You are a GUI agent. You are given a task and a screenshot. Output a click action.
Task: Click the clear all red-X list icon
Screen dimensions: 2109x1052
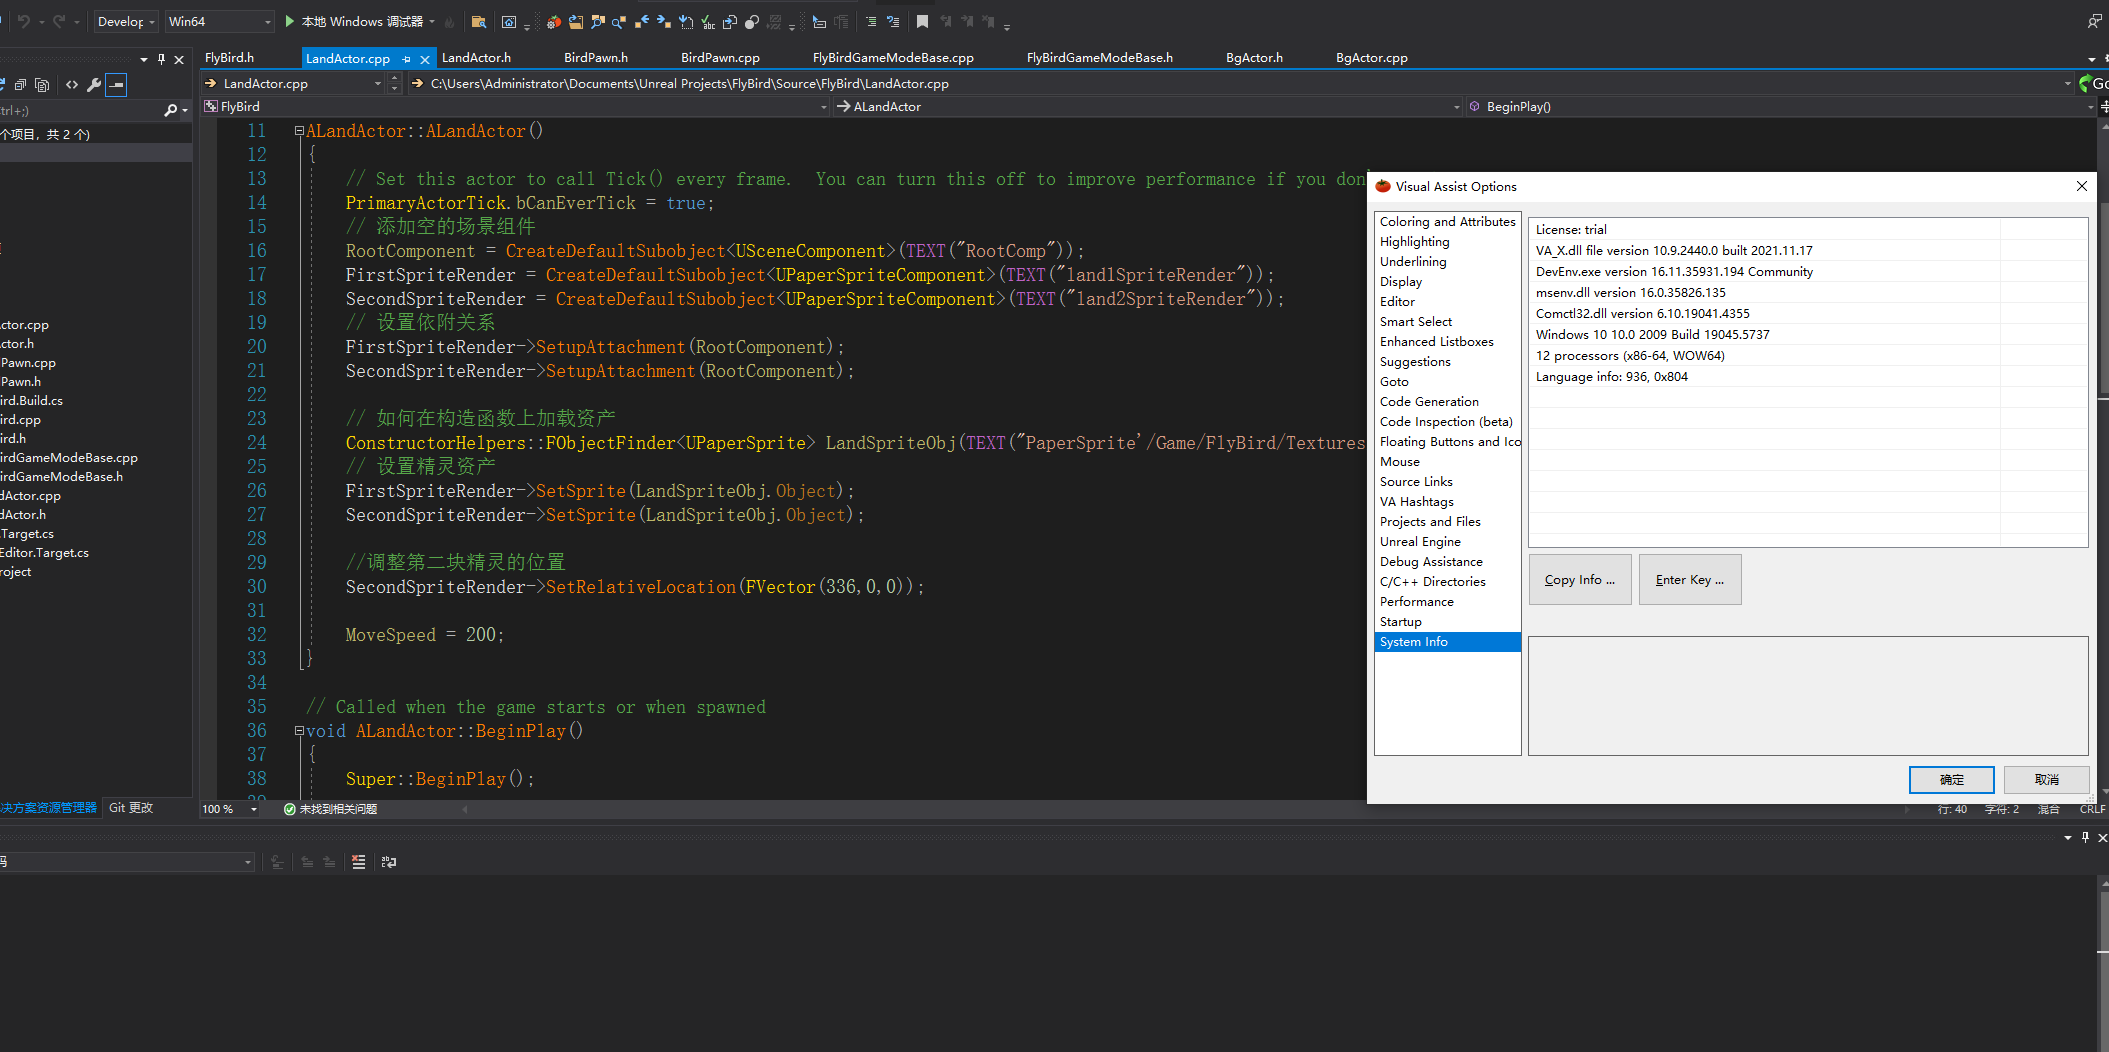(x=358, y=862)
